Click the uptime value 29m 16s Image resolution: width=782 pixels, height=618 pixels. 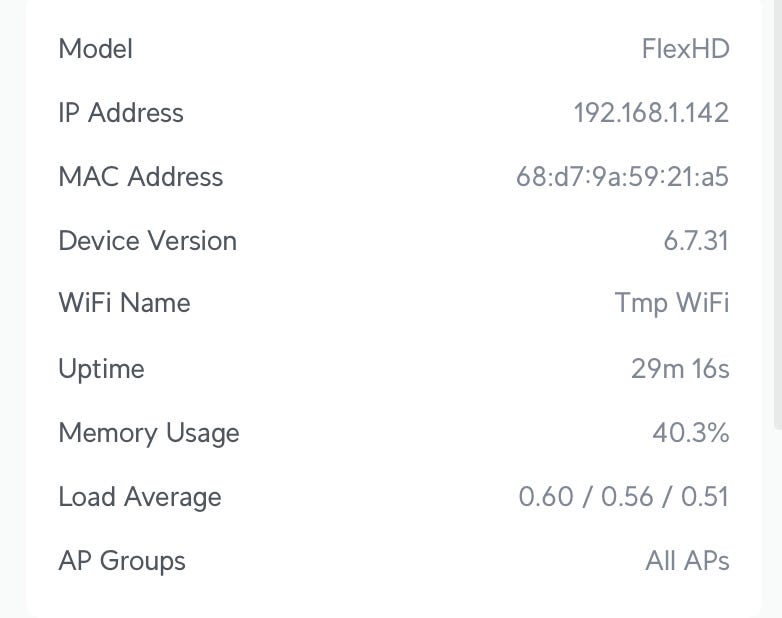[680, 369]
